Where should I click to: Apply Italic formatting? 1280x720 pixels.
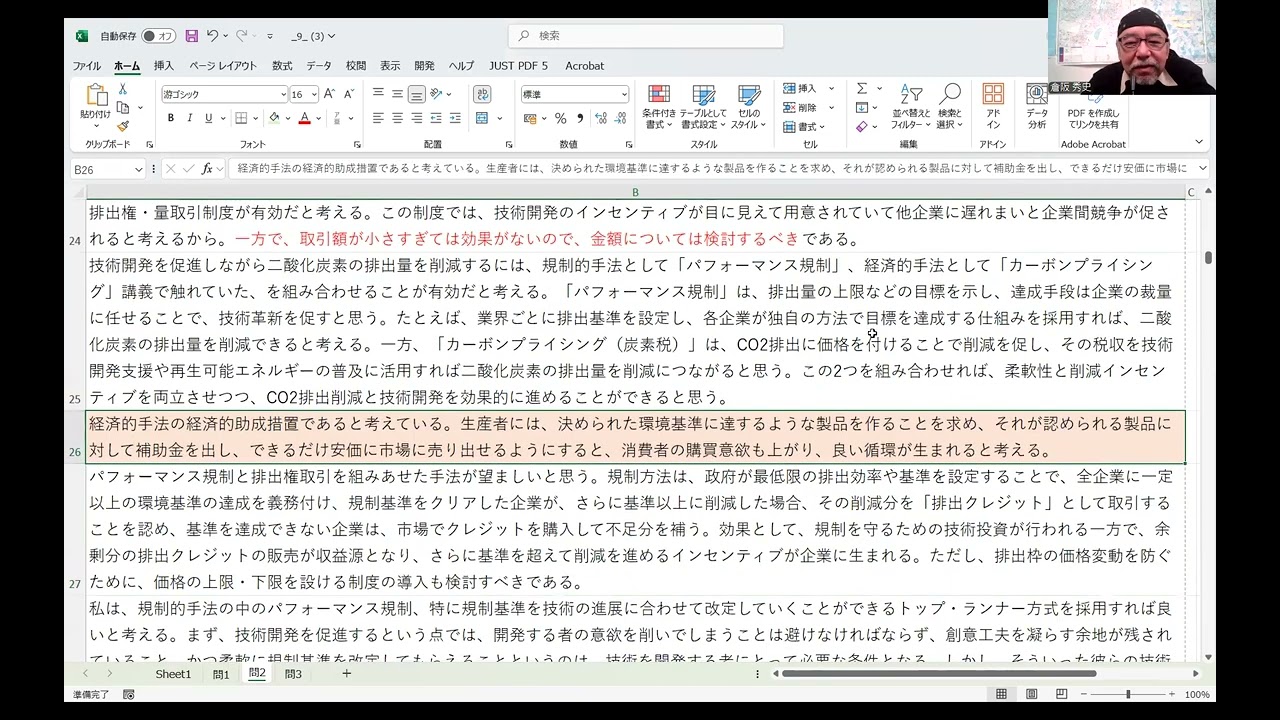(190, 118)
